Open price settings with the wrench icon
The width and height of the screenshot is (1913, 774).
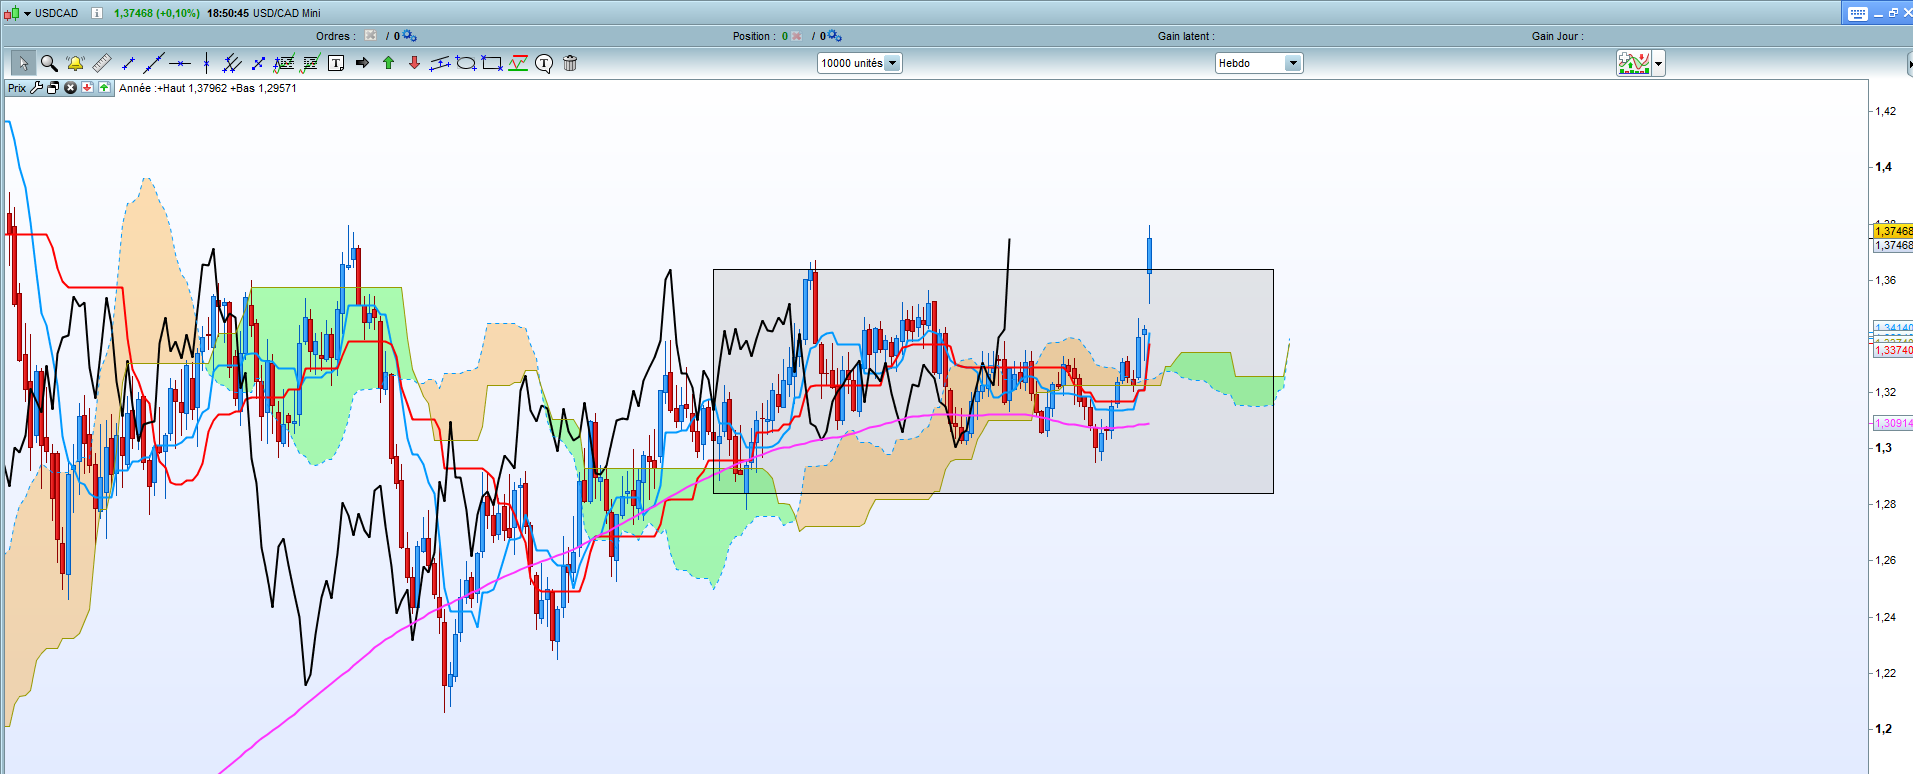pyautogui.click(x=37, y=88)
